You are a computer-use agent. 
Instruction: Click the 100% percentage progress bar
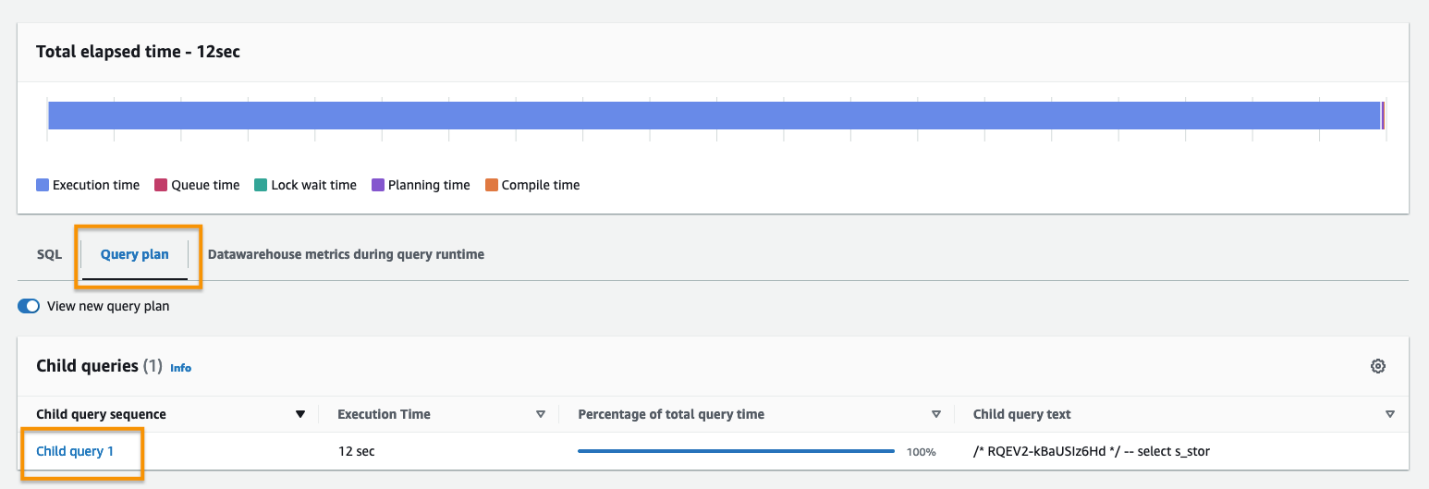[736, 451]
